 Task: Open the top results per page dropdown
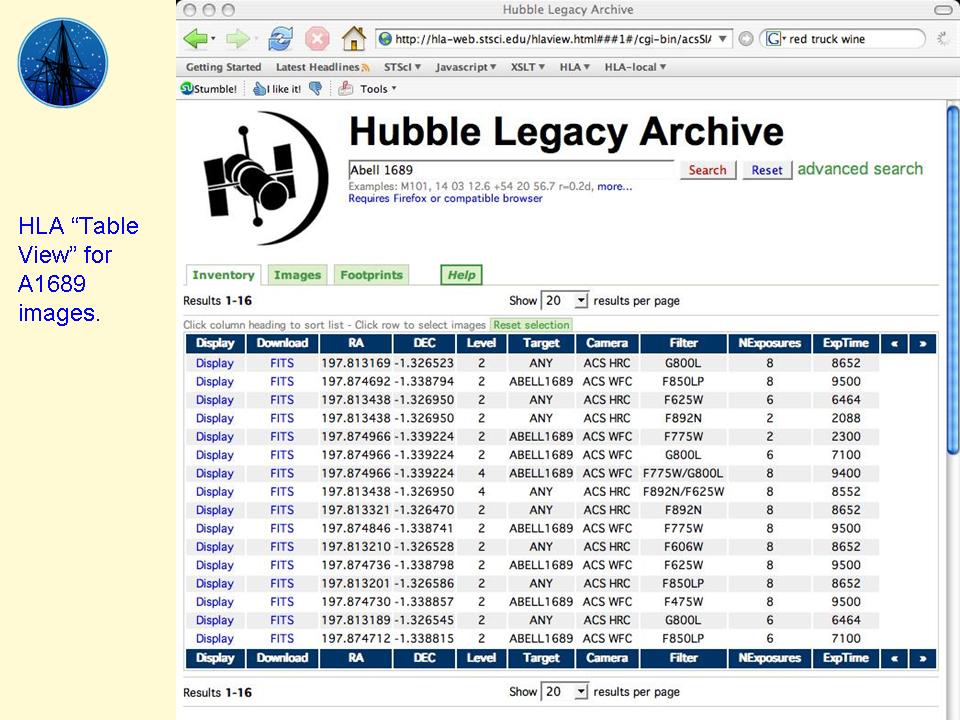click(x=565, y=300)
